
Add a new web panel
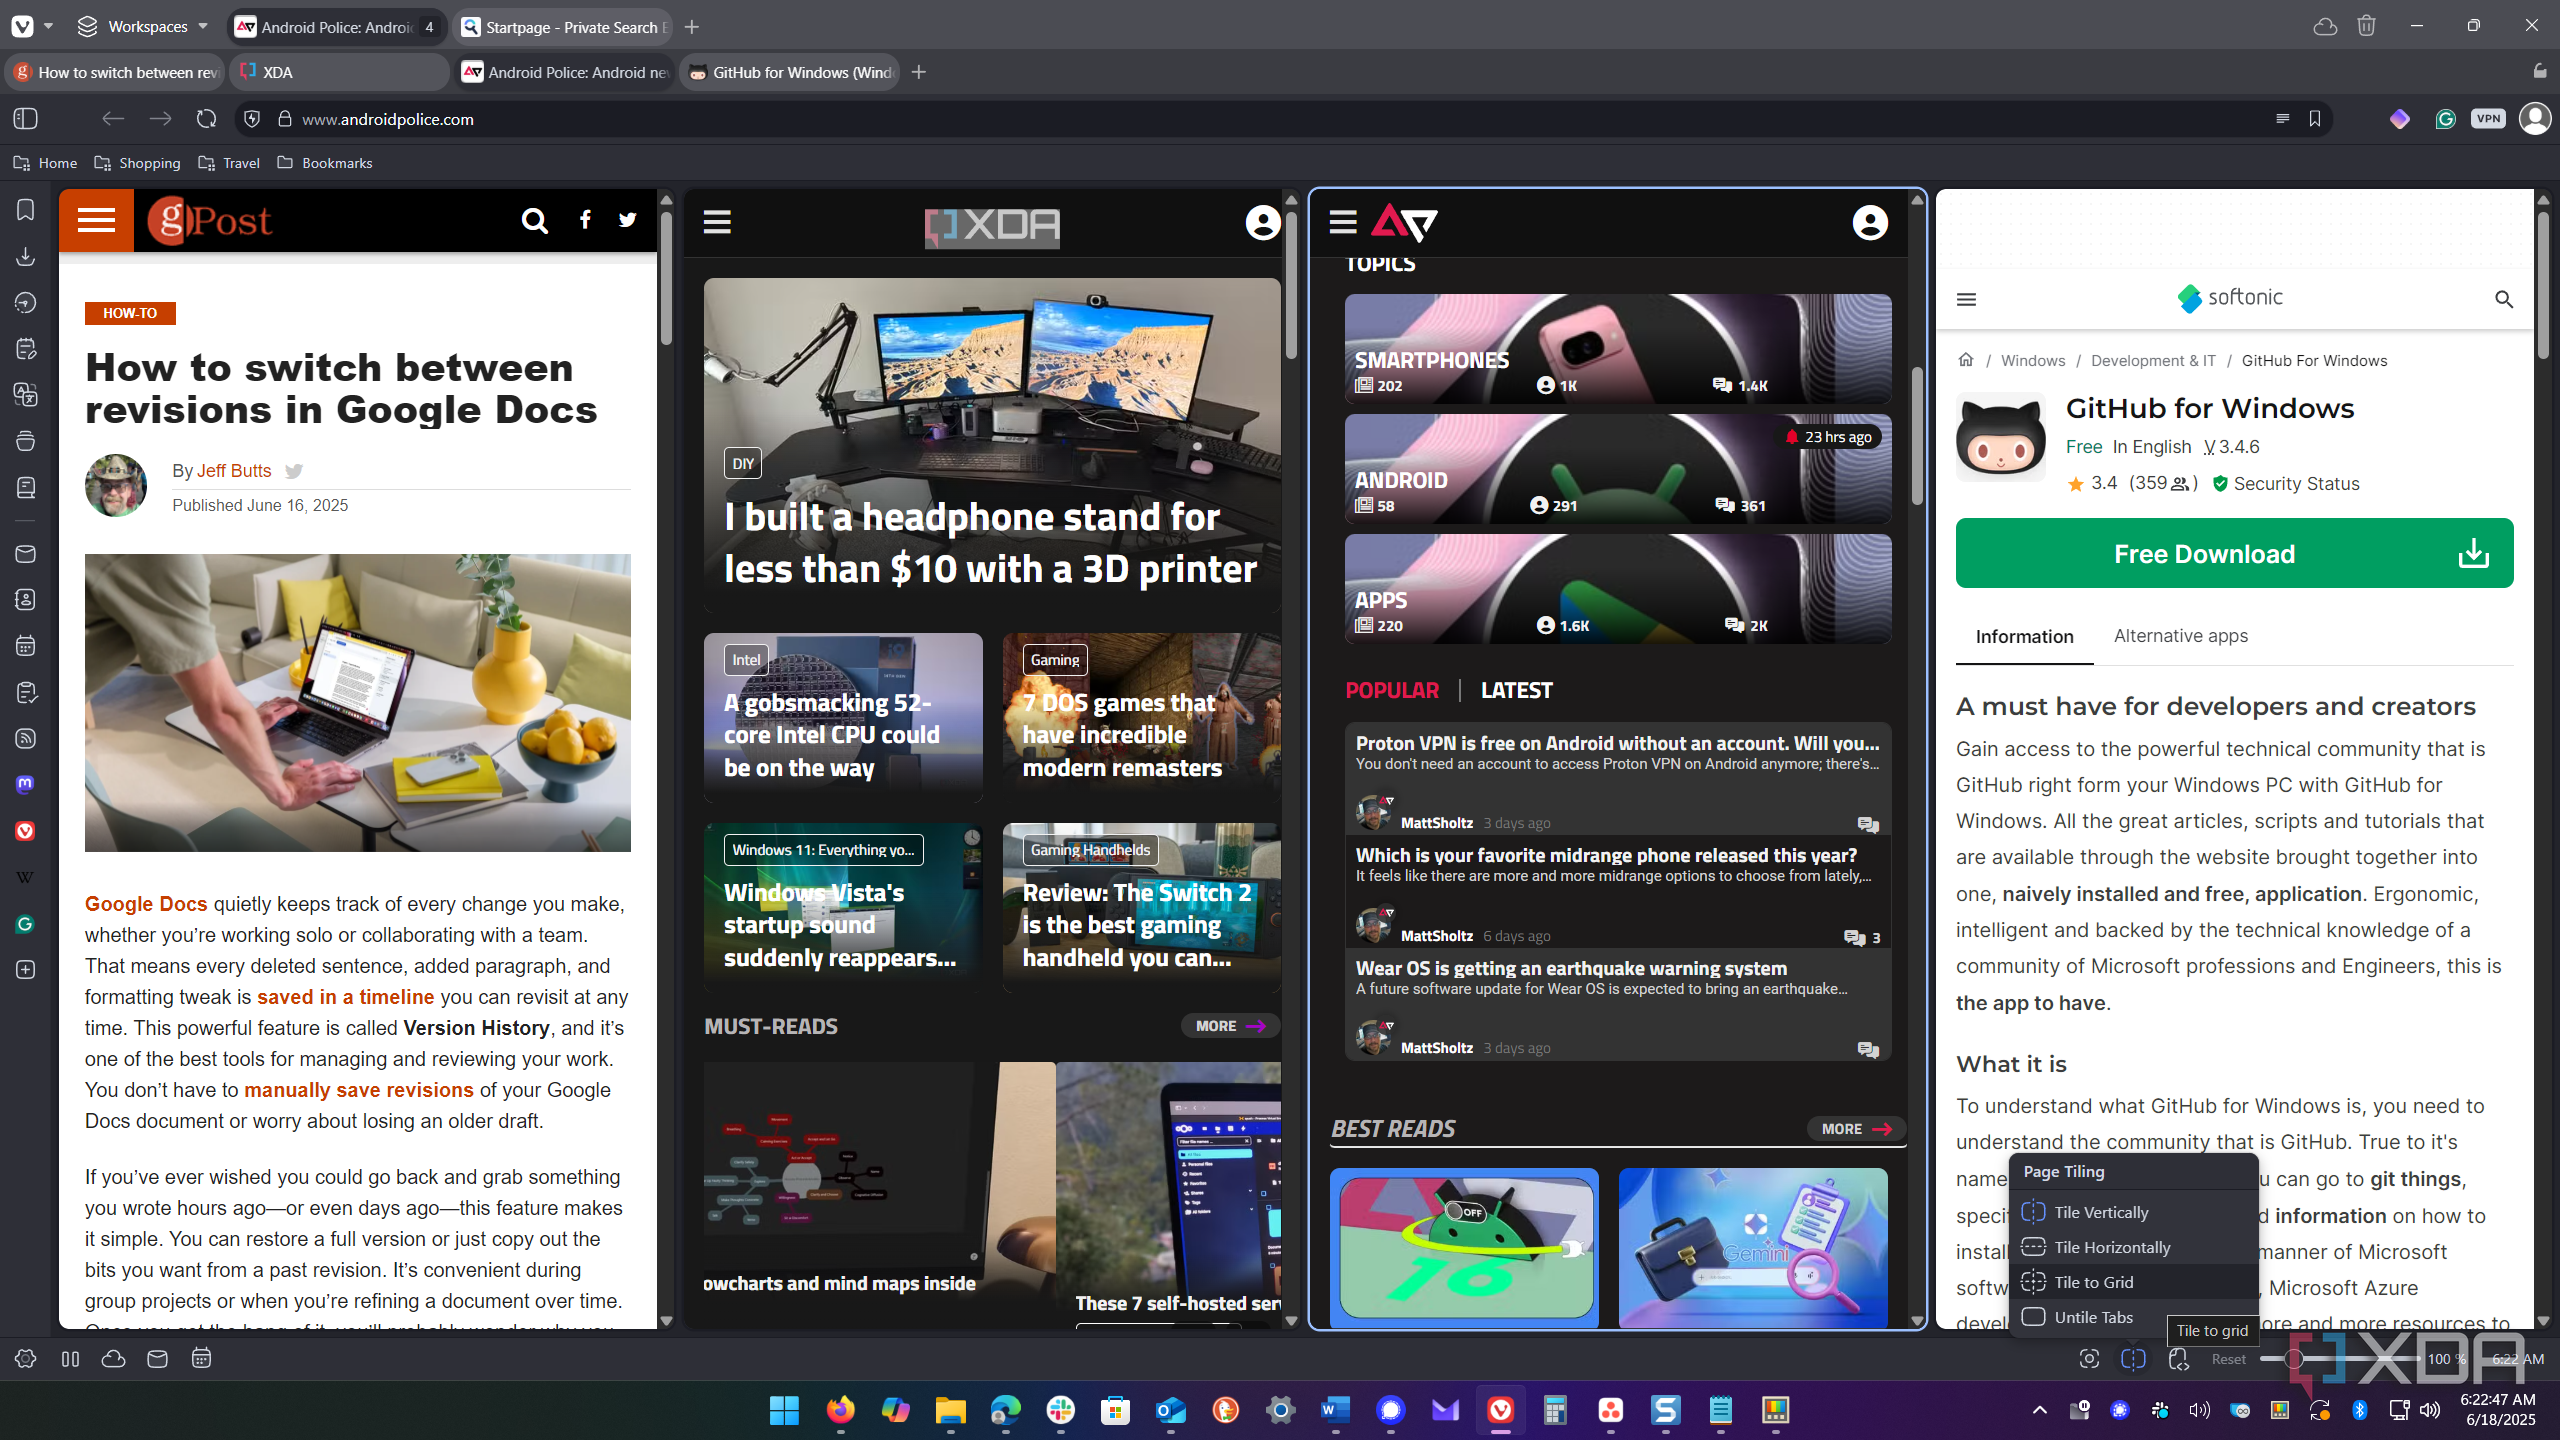(26, 970)
